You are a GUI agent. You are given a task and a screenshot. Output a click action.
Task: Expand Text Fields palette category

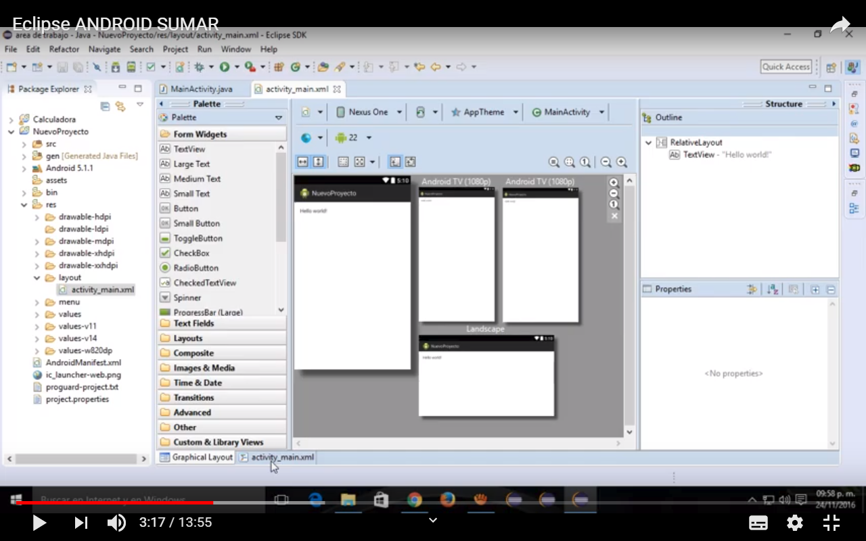[221, 323]
